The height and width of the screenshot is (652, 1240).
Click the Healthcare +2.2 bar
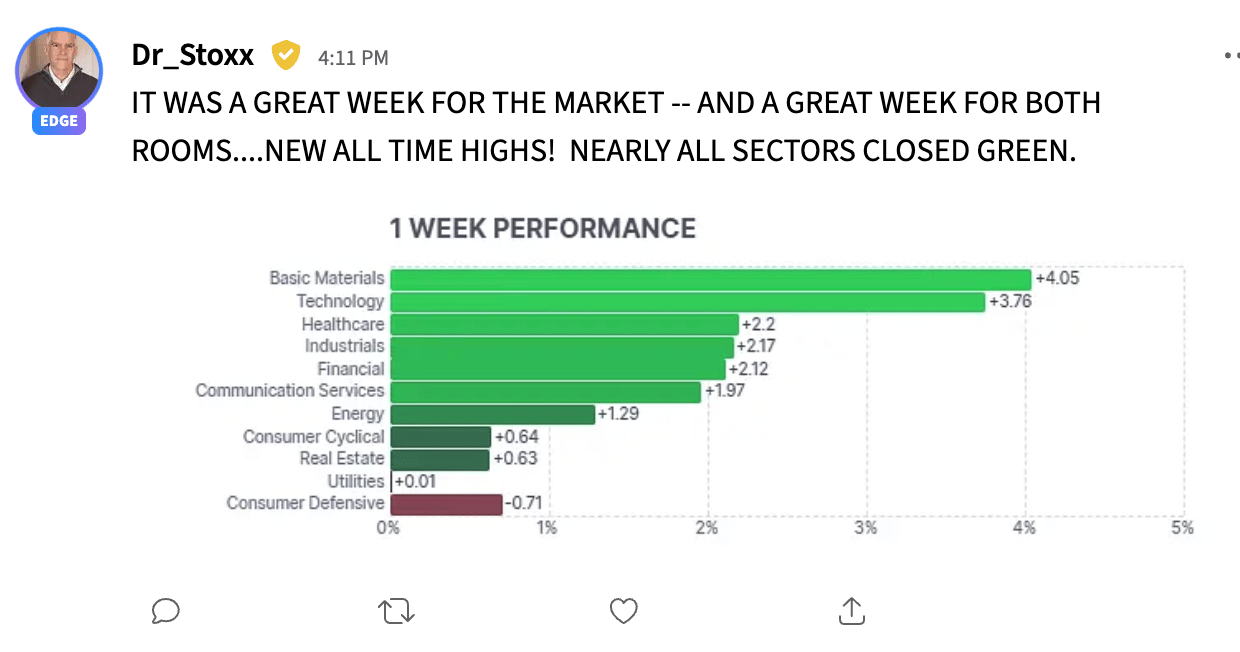[564, 324]
